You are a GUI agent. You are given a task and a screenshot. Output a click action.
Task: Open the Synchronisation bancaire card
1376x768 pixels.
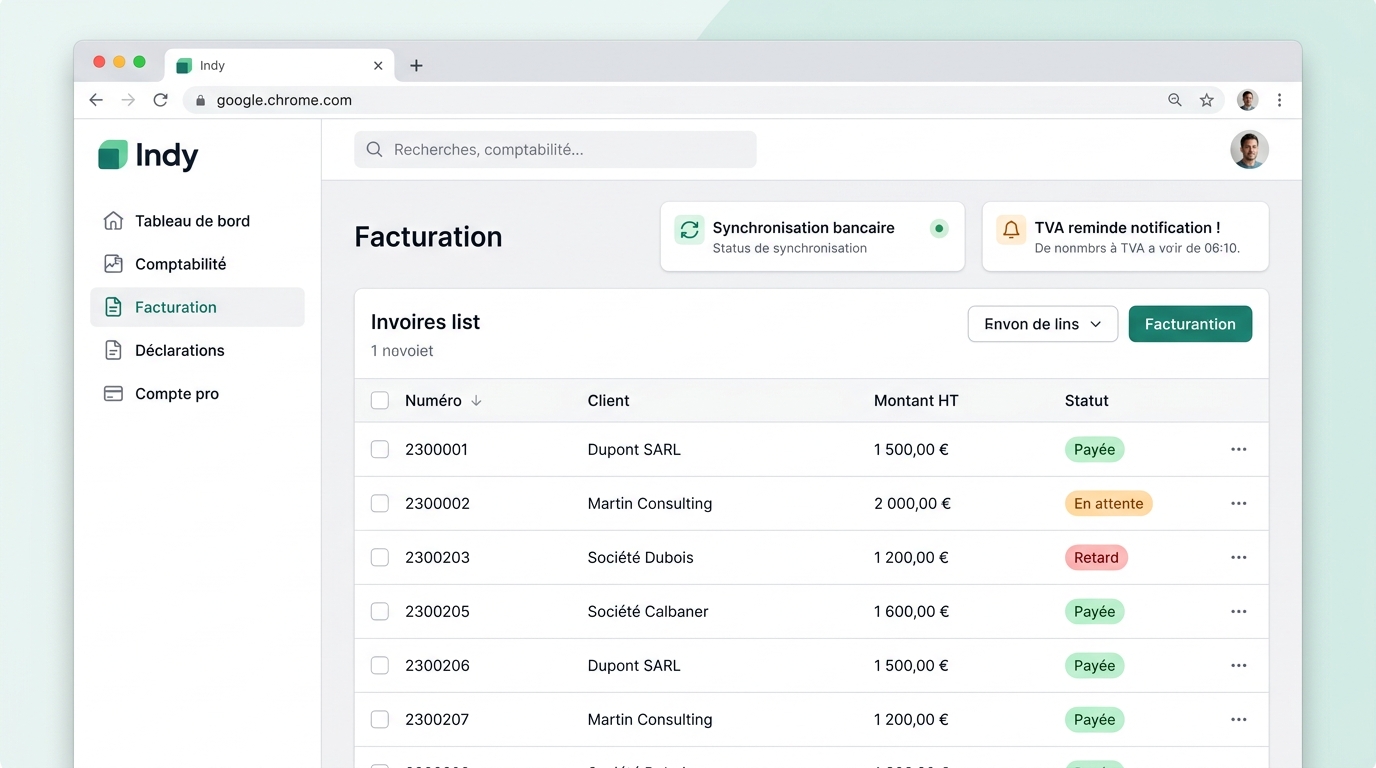(x=812, y=237)
